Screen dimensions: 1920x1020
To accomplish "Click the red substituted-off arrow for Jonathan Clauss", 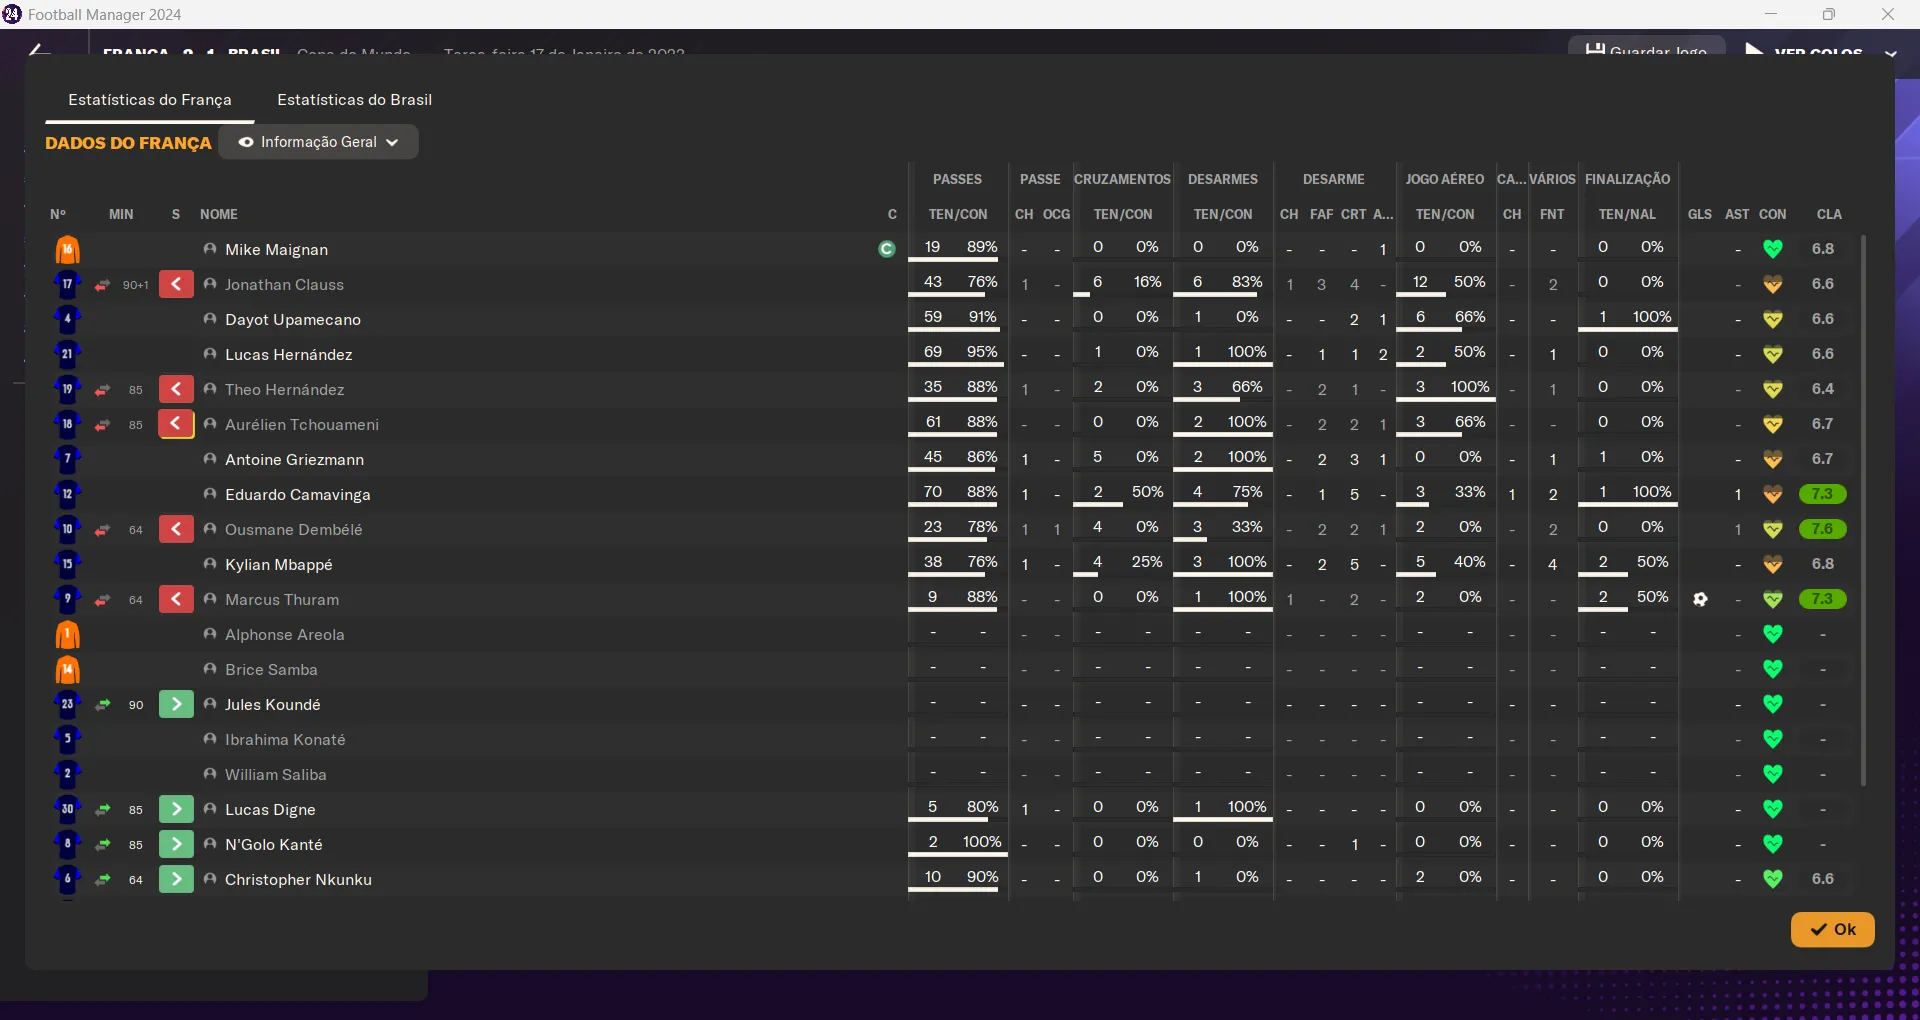I will (x=176, y=285).
